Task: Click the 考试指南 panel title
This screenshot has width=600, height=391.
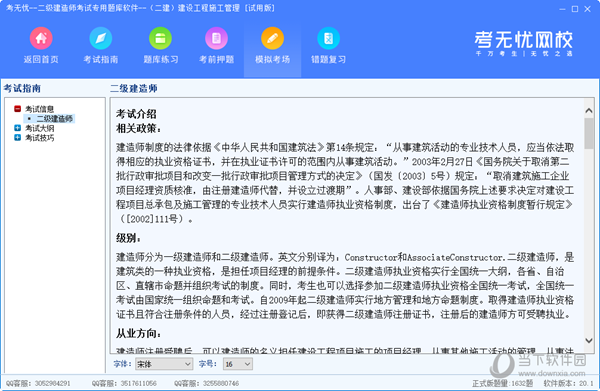Action: click(22, 88)
